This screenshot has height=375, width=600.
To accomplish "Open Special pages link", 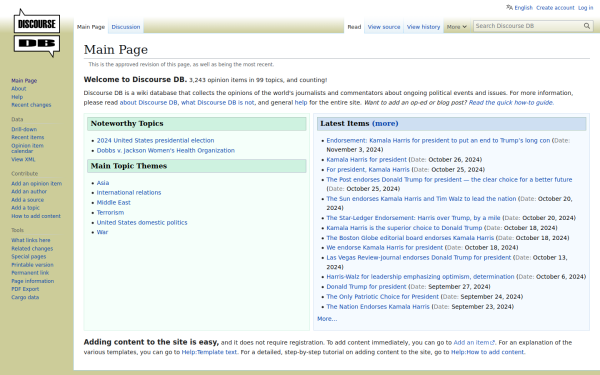I will point(29,256).
